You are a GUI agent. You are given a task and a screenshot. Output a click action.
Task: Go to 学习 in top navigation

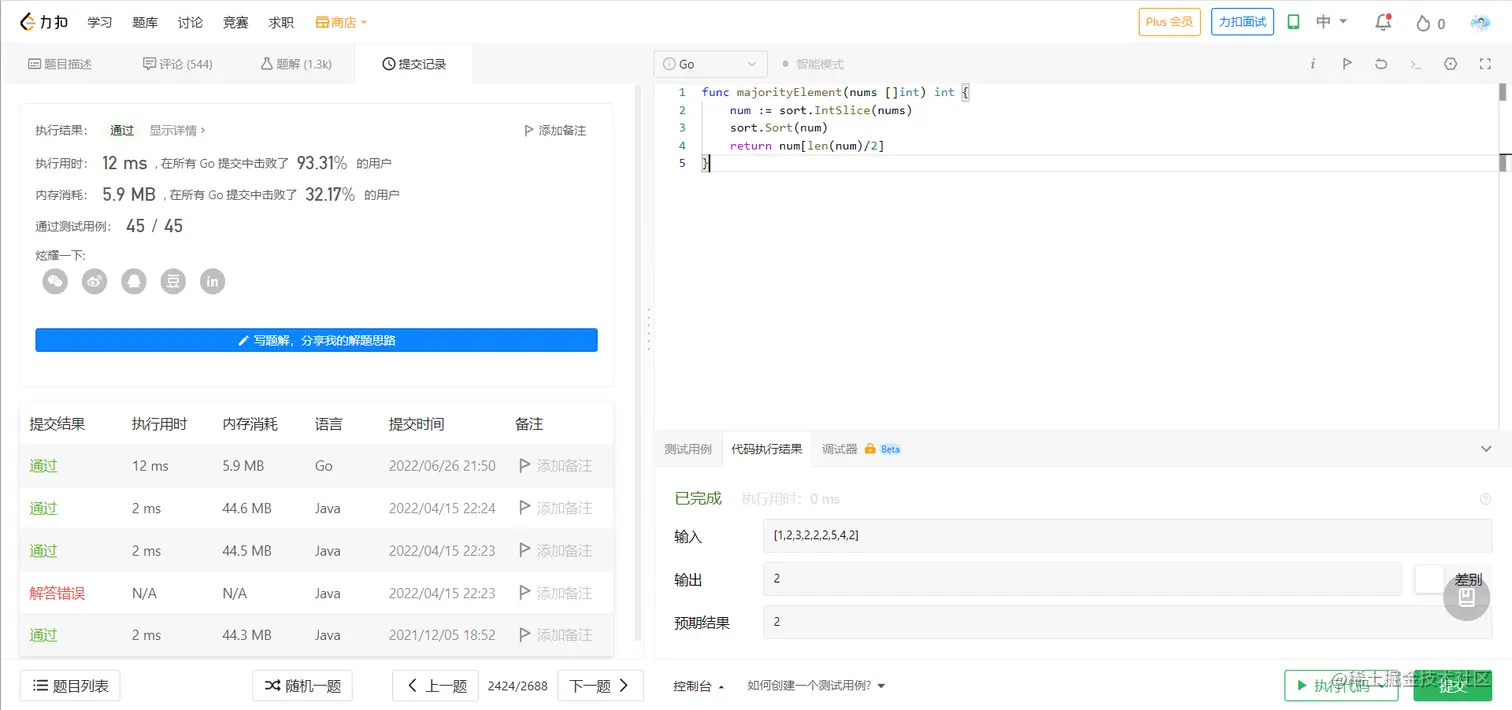pos(100,22)
